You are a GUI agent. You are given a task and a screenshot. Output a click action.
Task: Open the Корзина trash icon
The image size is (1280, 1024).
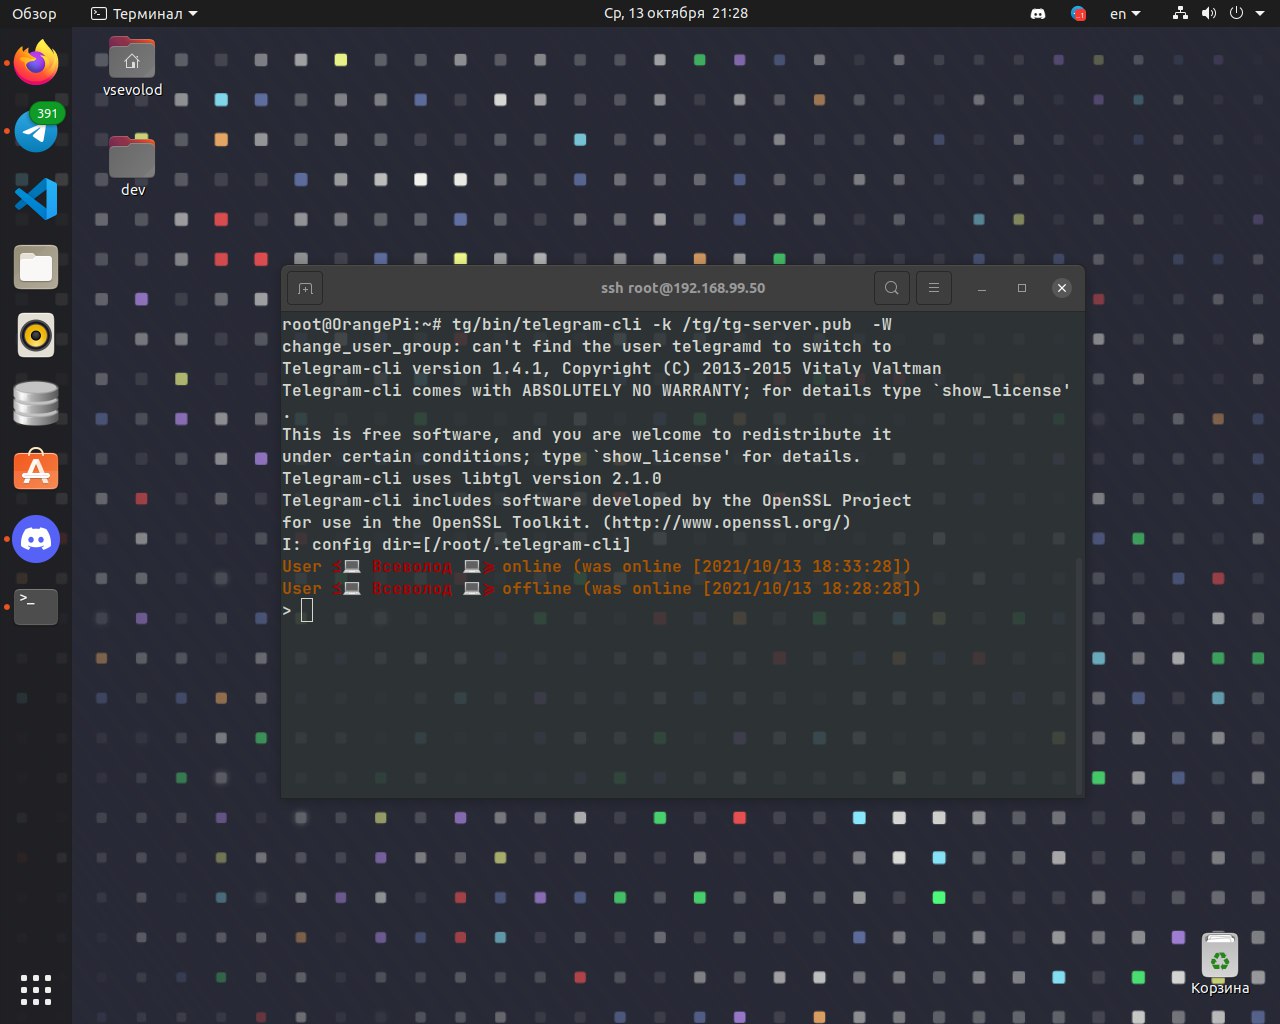[1220, 964]
